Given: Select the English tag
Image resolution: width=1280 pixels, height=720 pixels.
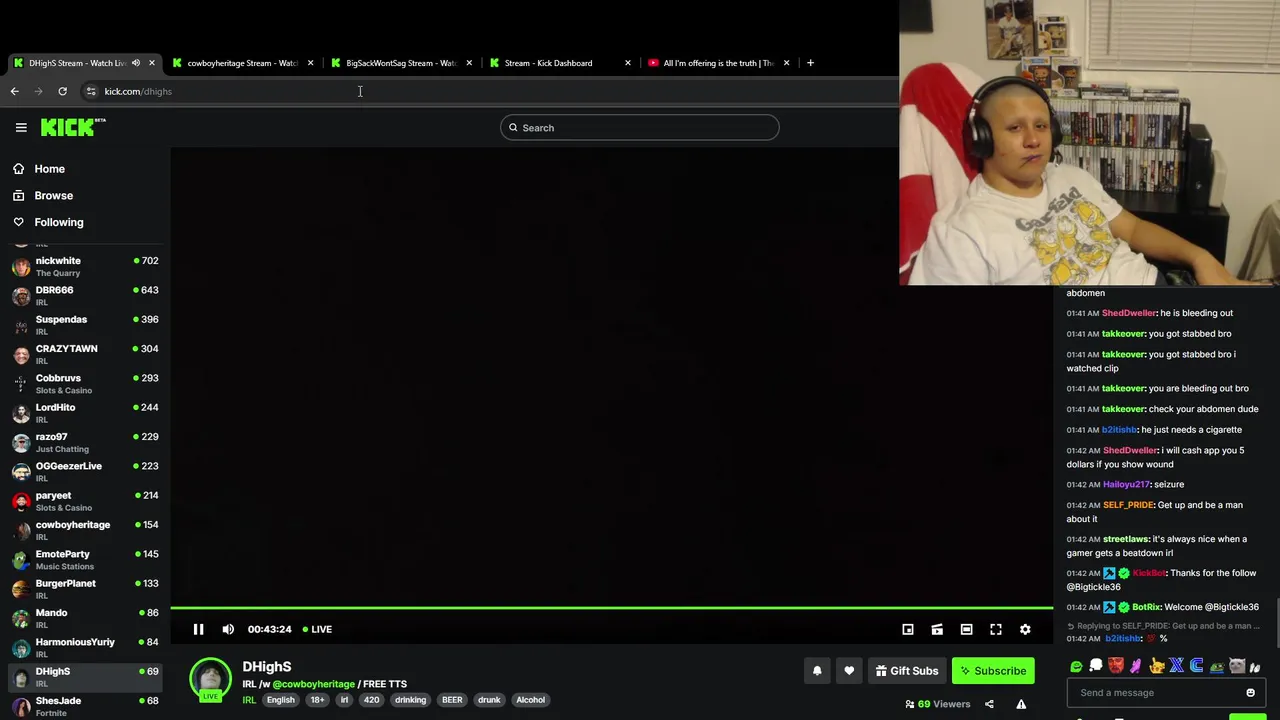Looking at the screenshot, I should (281, 700).
